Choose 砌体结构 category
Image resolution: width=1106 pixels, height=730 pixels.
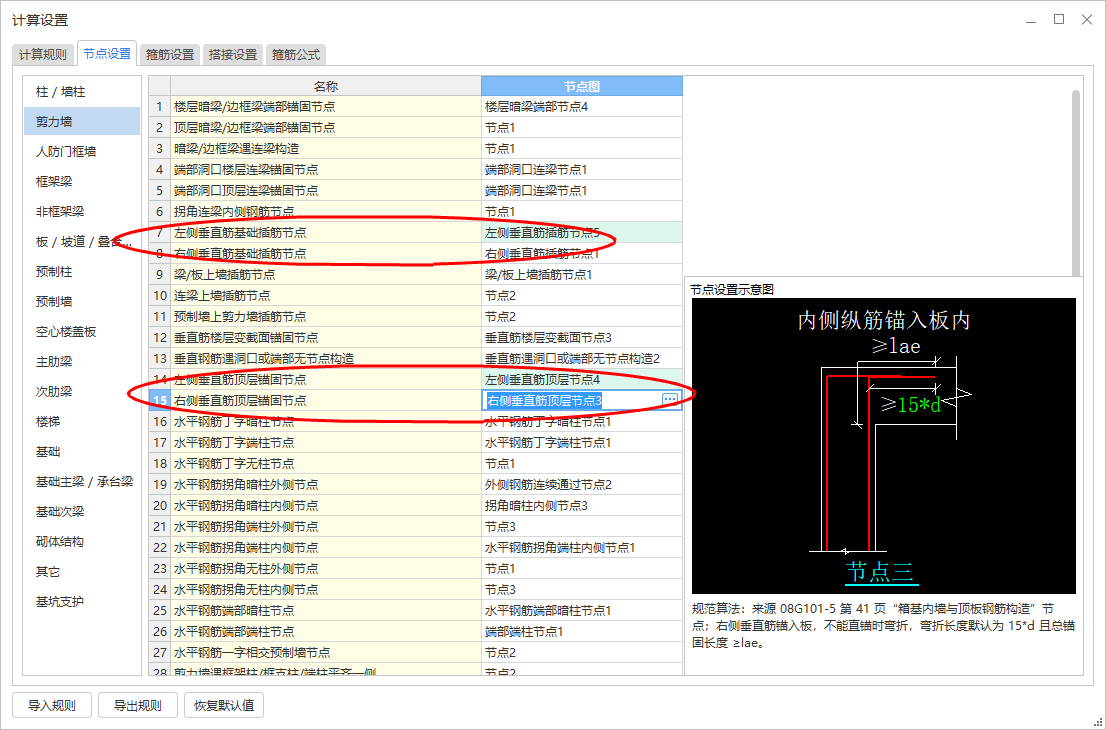[82, 542]
